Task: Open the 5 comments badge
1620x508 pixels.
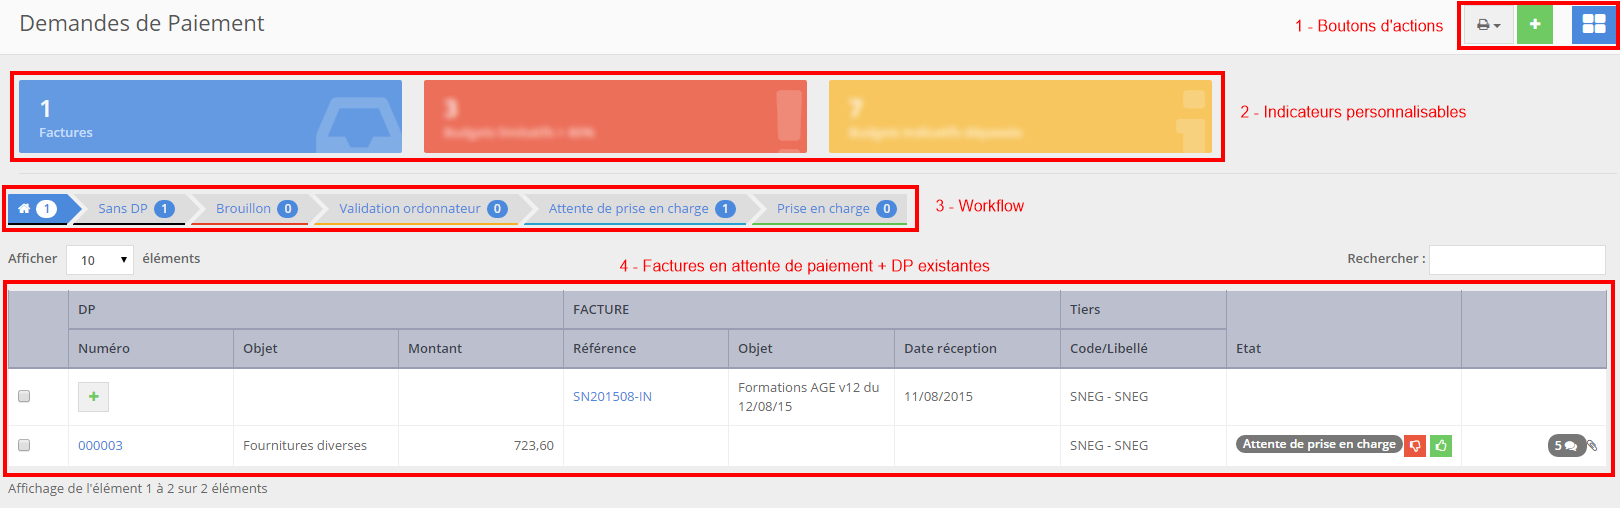Action: [1565, 446]
